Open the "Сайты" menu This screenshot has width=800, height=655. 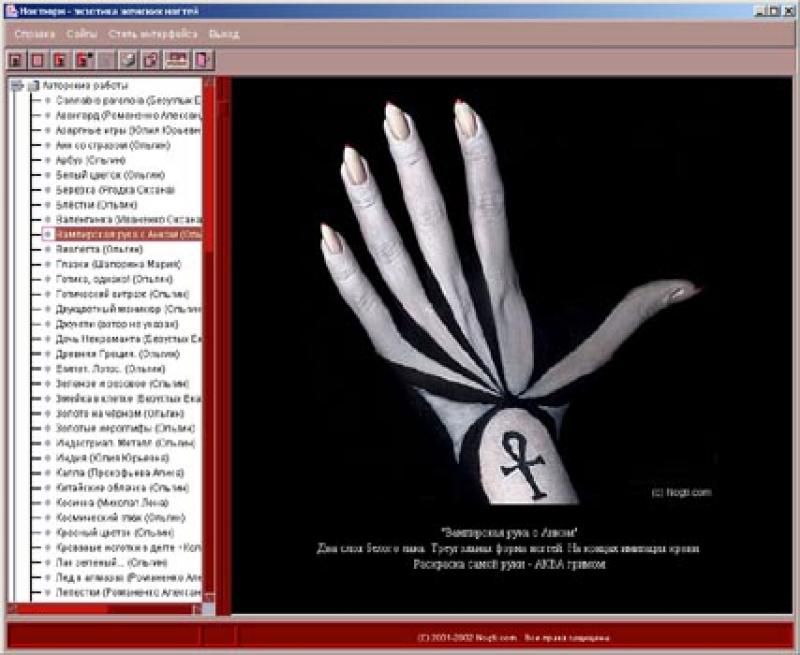(82, 33)
